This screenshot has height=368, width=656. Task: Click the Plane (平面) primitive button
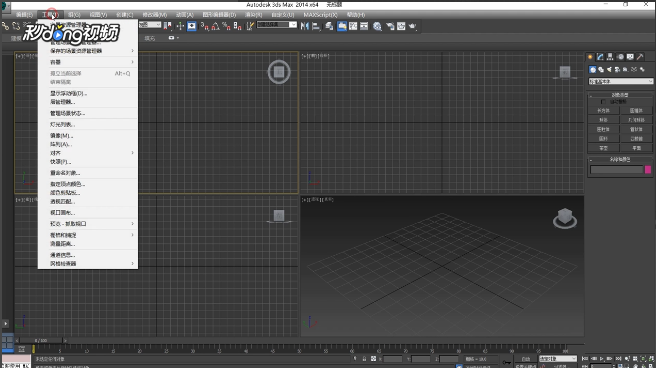pos(636,148)
